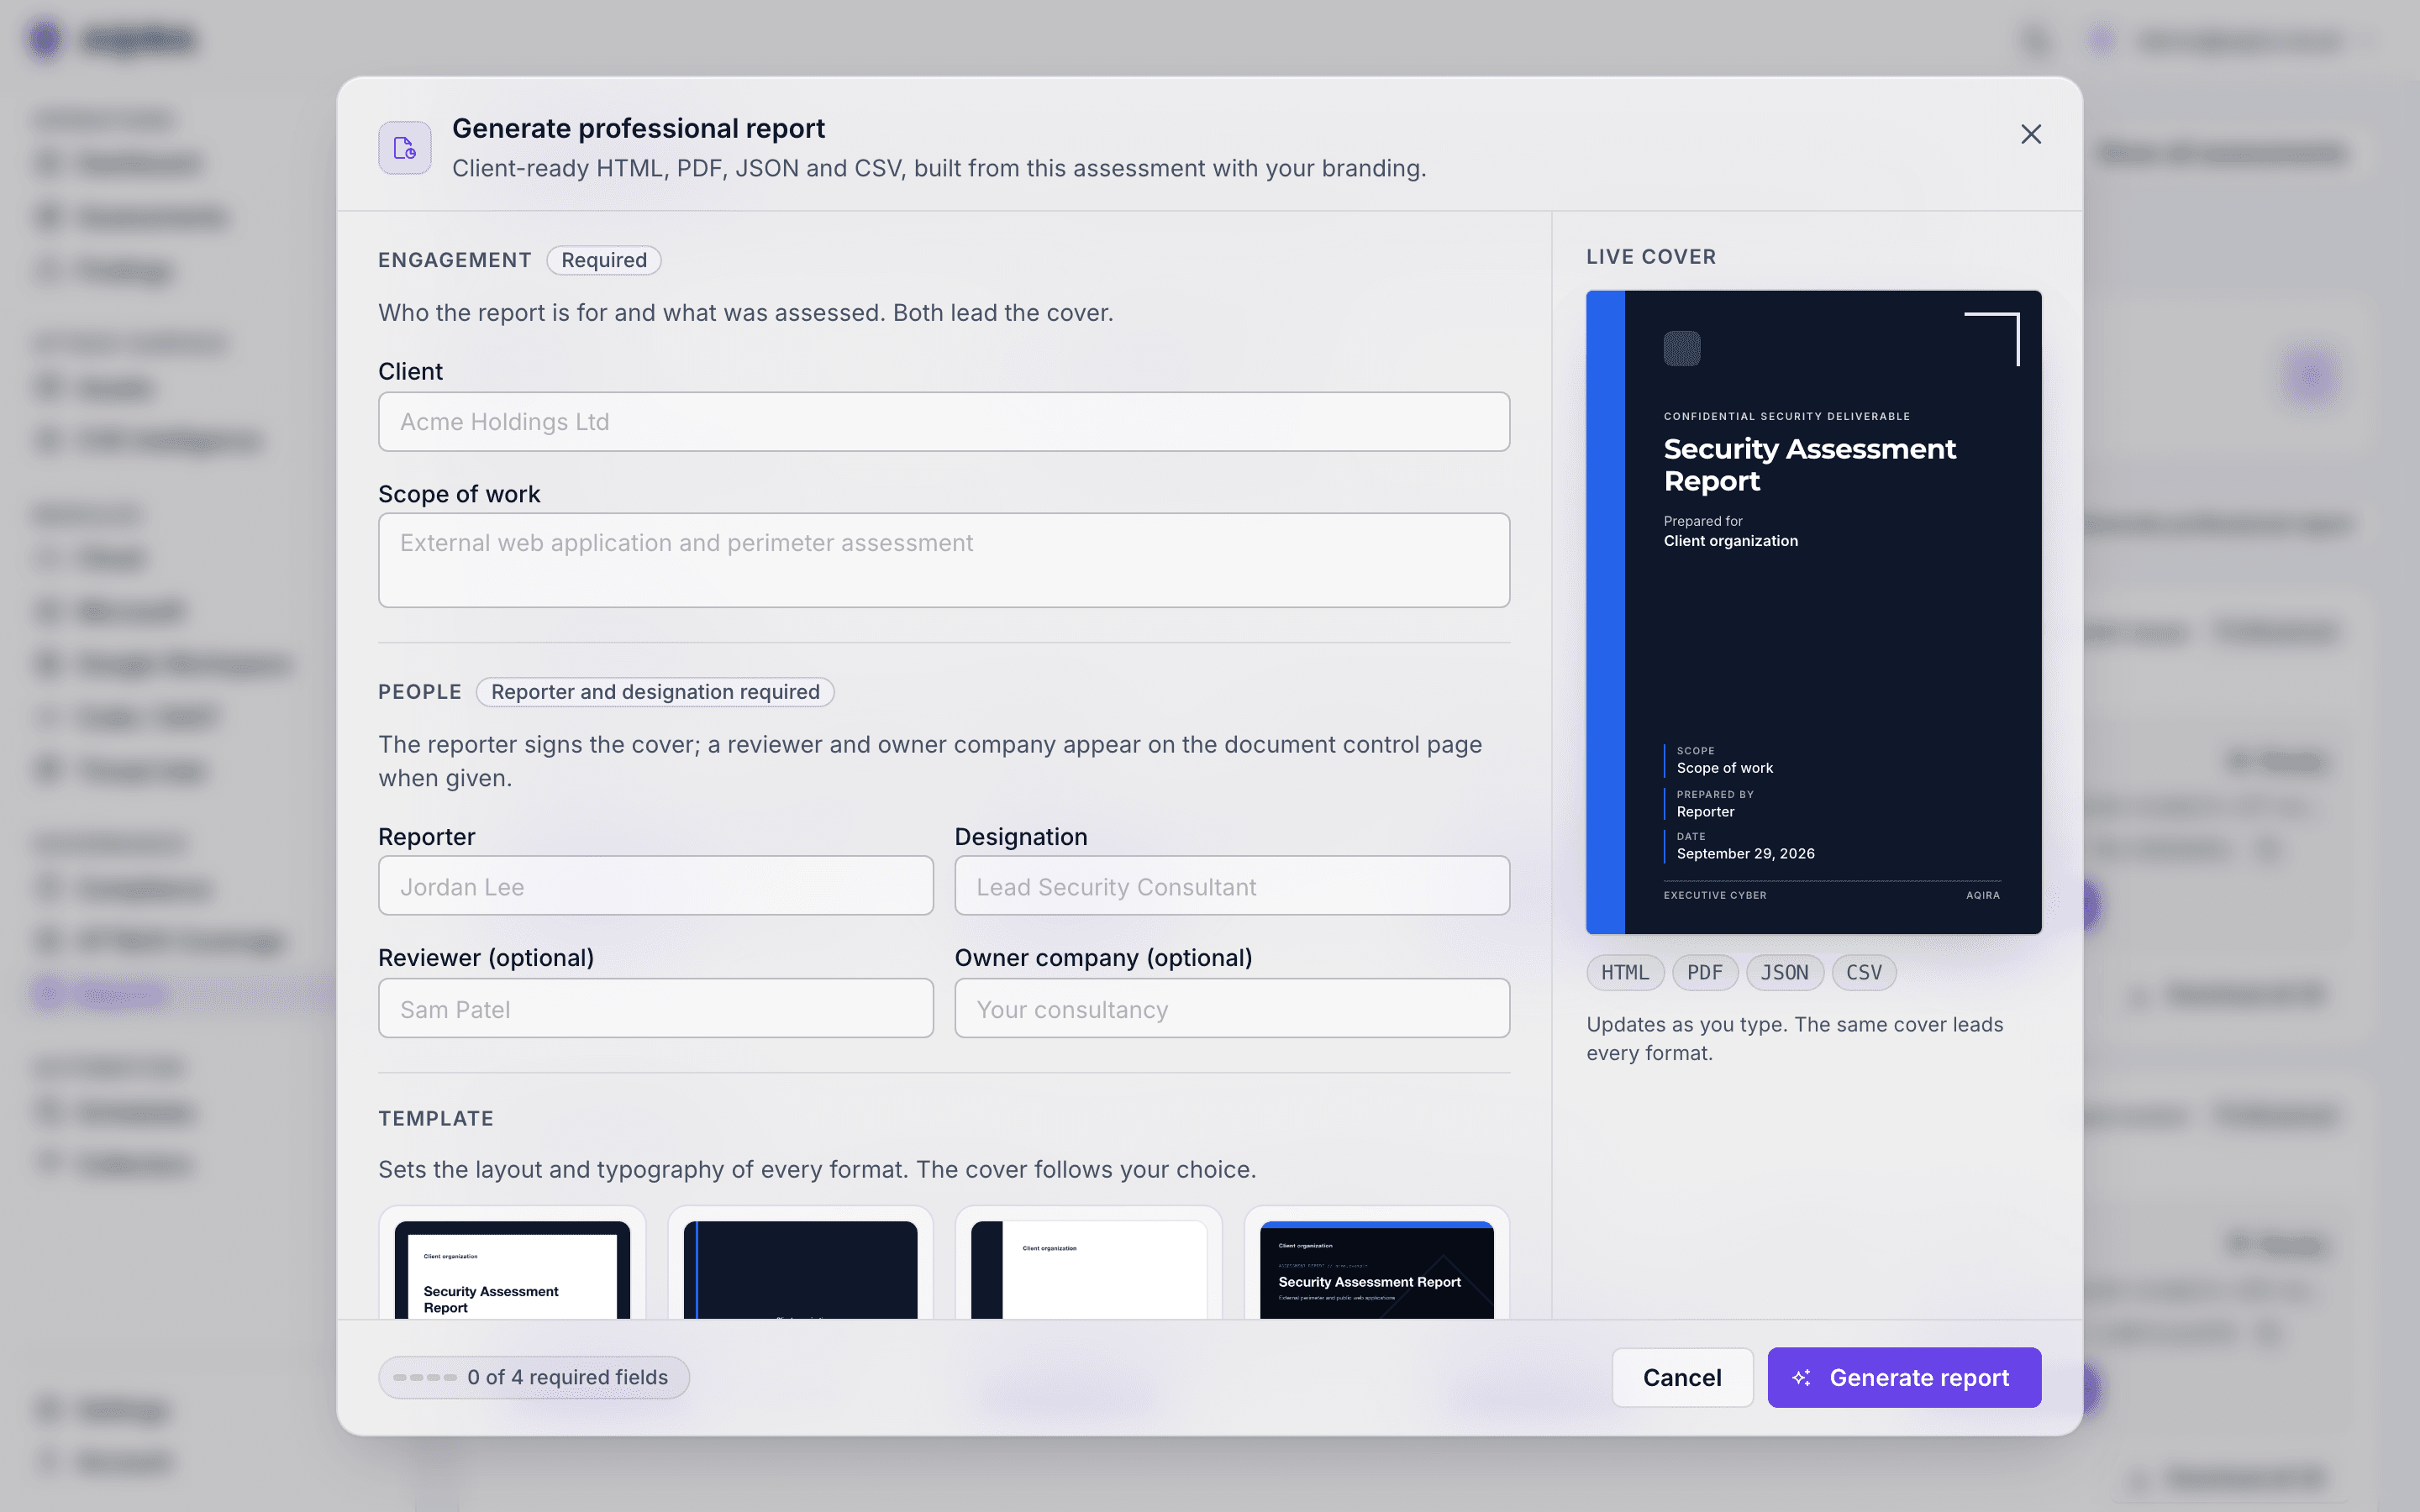Click the 0 of 4 required fields indicator
2420x1512 pixels.
[x=534, y=1377]
